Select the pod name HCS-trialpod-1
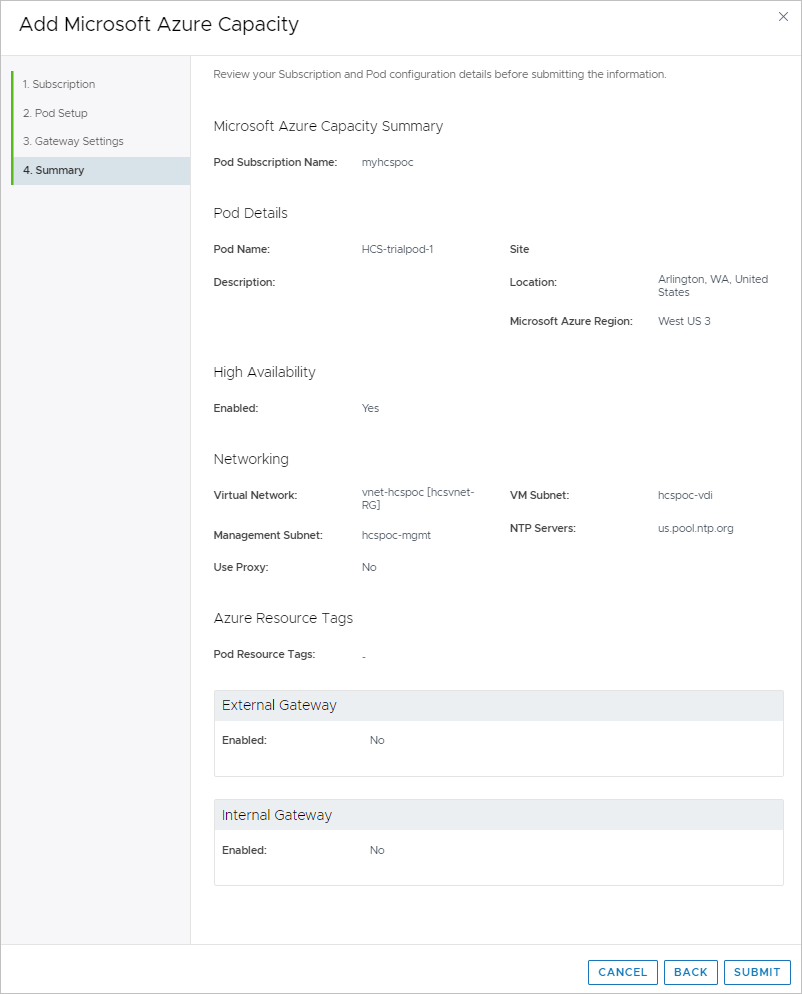Screen dimensions: 802x994 [398, 249]
